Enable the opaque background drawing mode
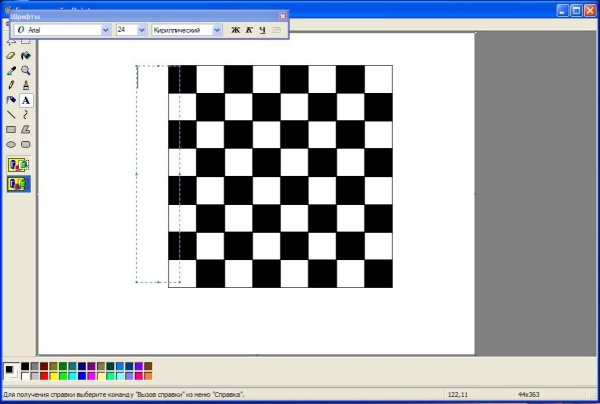Screen dimensions: 600x404 point(19,165)
